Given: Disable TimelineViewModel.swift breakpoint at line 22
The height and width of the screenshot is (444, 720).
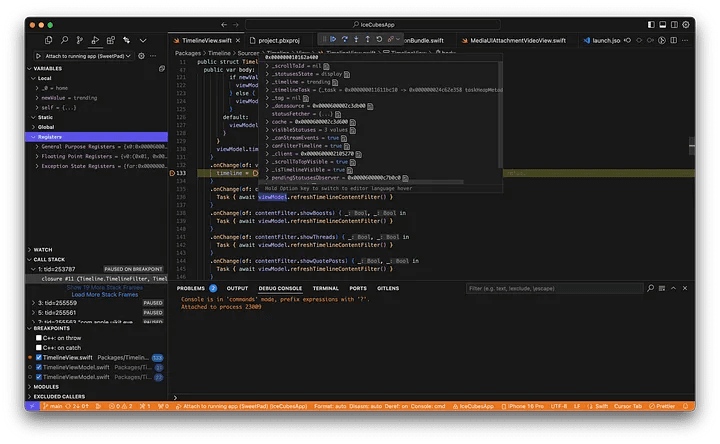Looking at the screenshot, I should [39, 377].
